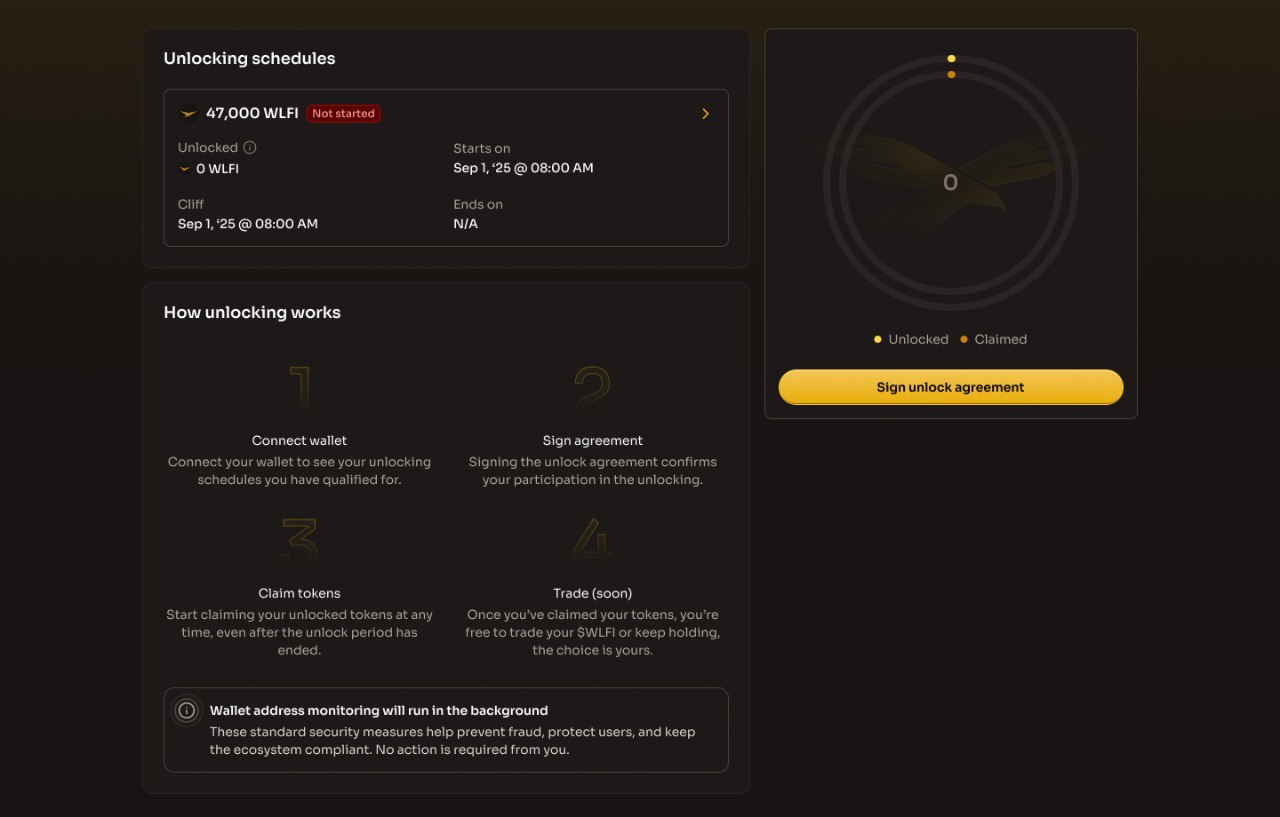The height and width of the screenshot is (817, 1280).
Task: Click the eagle icon beside 47,000 WLFI
Action: pyautogui.click(x=188, y=114)
